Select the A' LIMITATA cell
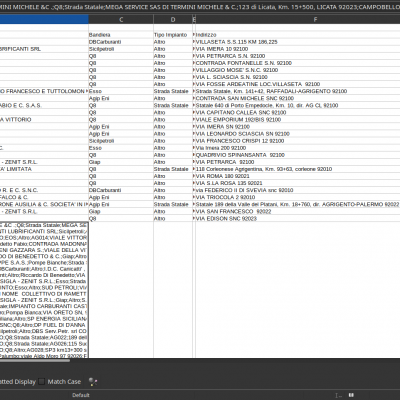400x400 pixels. click(x=44, y=169)
